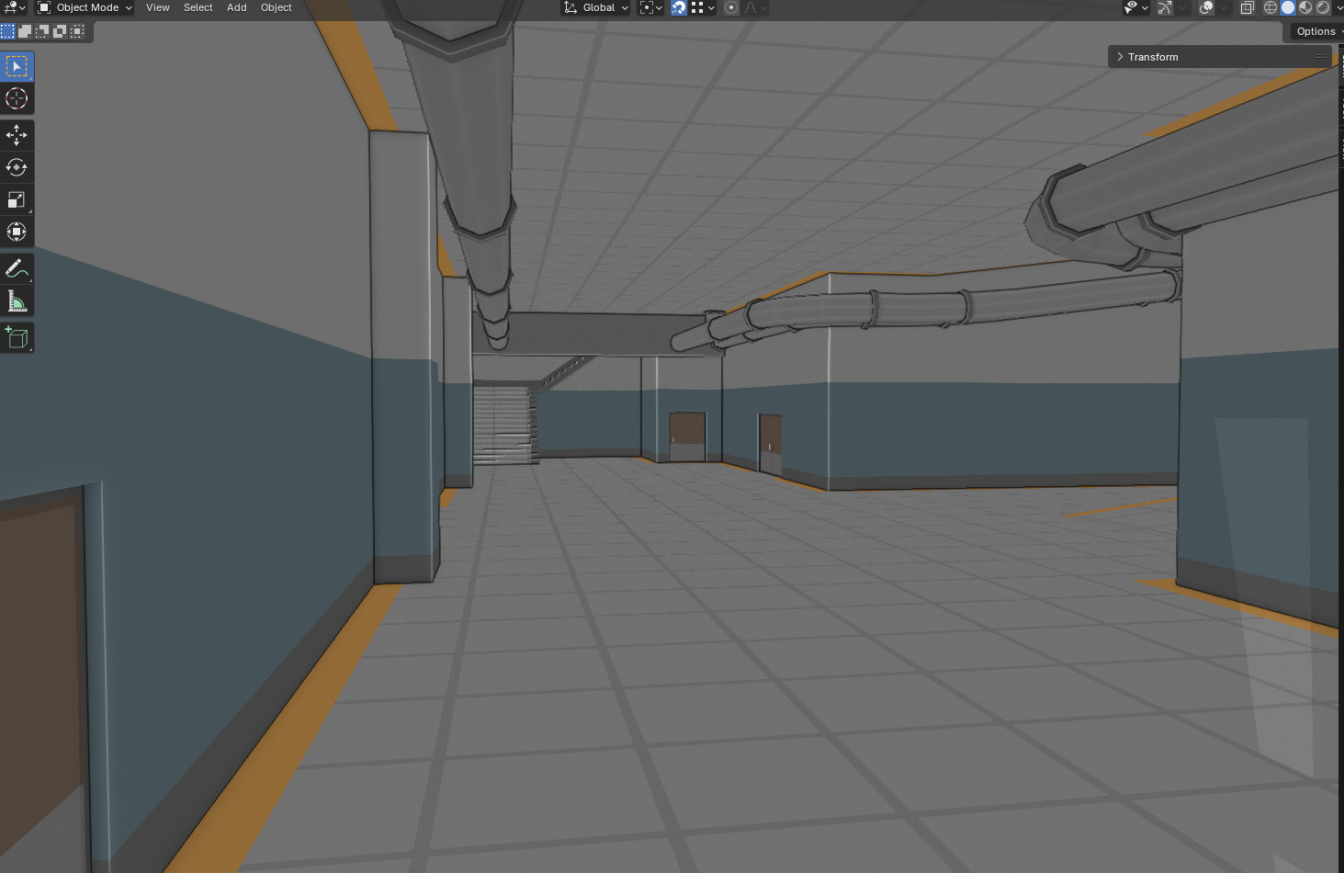Toggle proportional editing
1344x873 pixels.
click(731, 8)
